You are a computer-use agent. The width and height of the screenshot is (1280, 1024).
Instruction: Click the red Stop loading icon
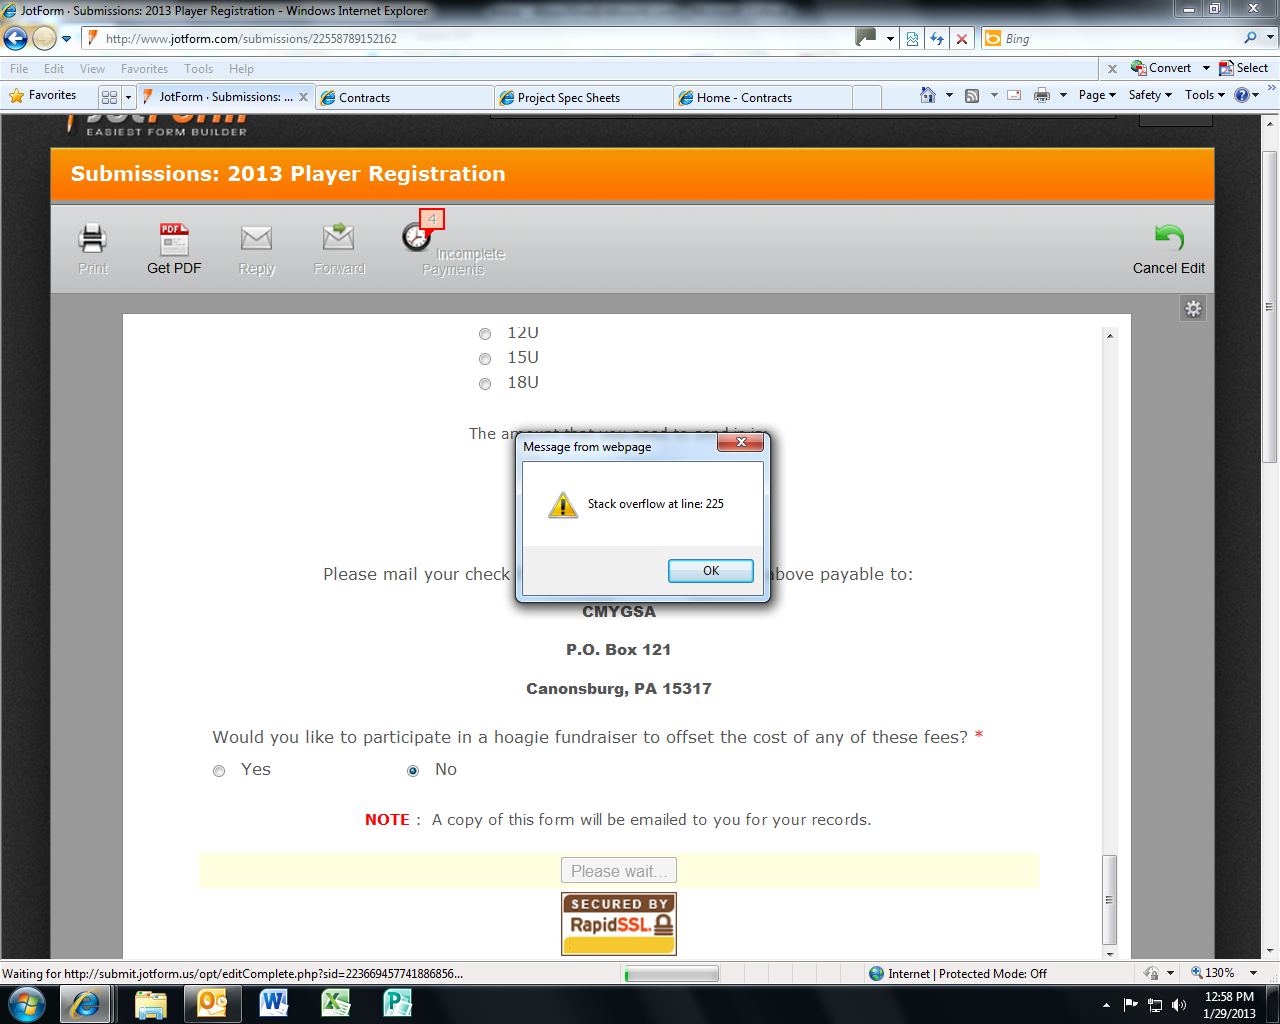click(x=962, y=39)
